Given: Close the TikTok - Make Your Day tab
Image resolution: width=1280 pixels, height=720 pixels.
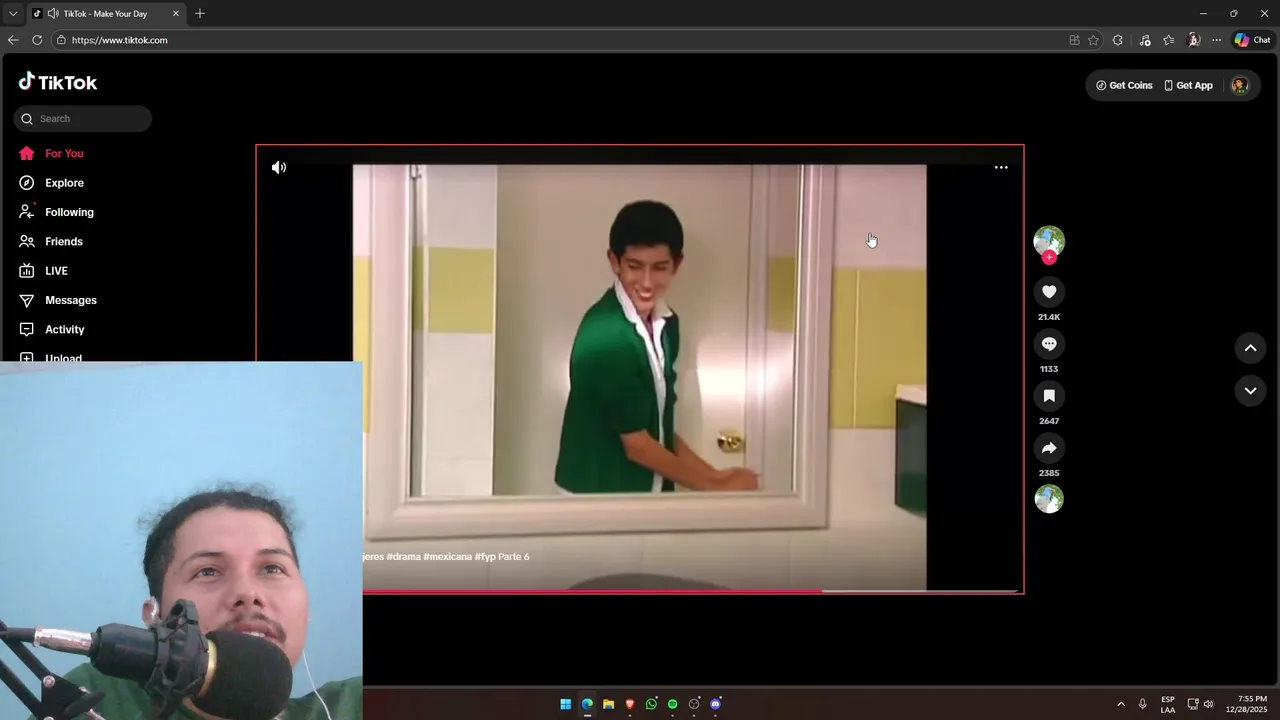Looking at the screenshot, I should [176, 14].
